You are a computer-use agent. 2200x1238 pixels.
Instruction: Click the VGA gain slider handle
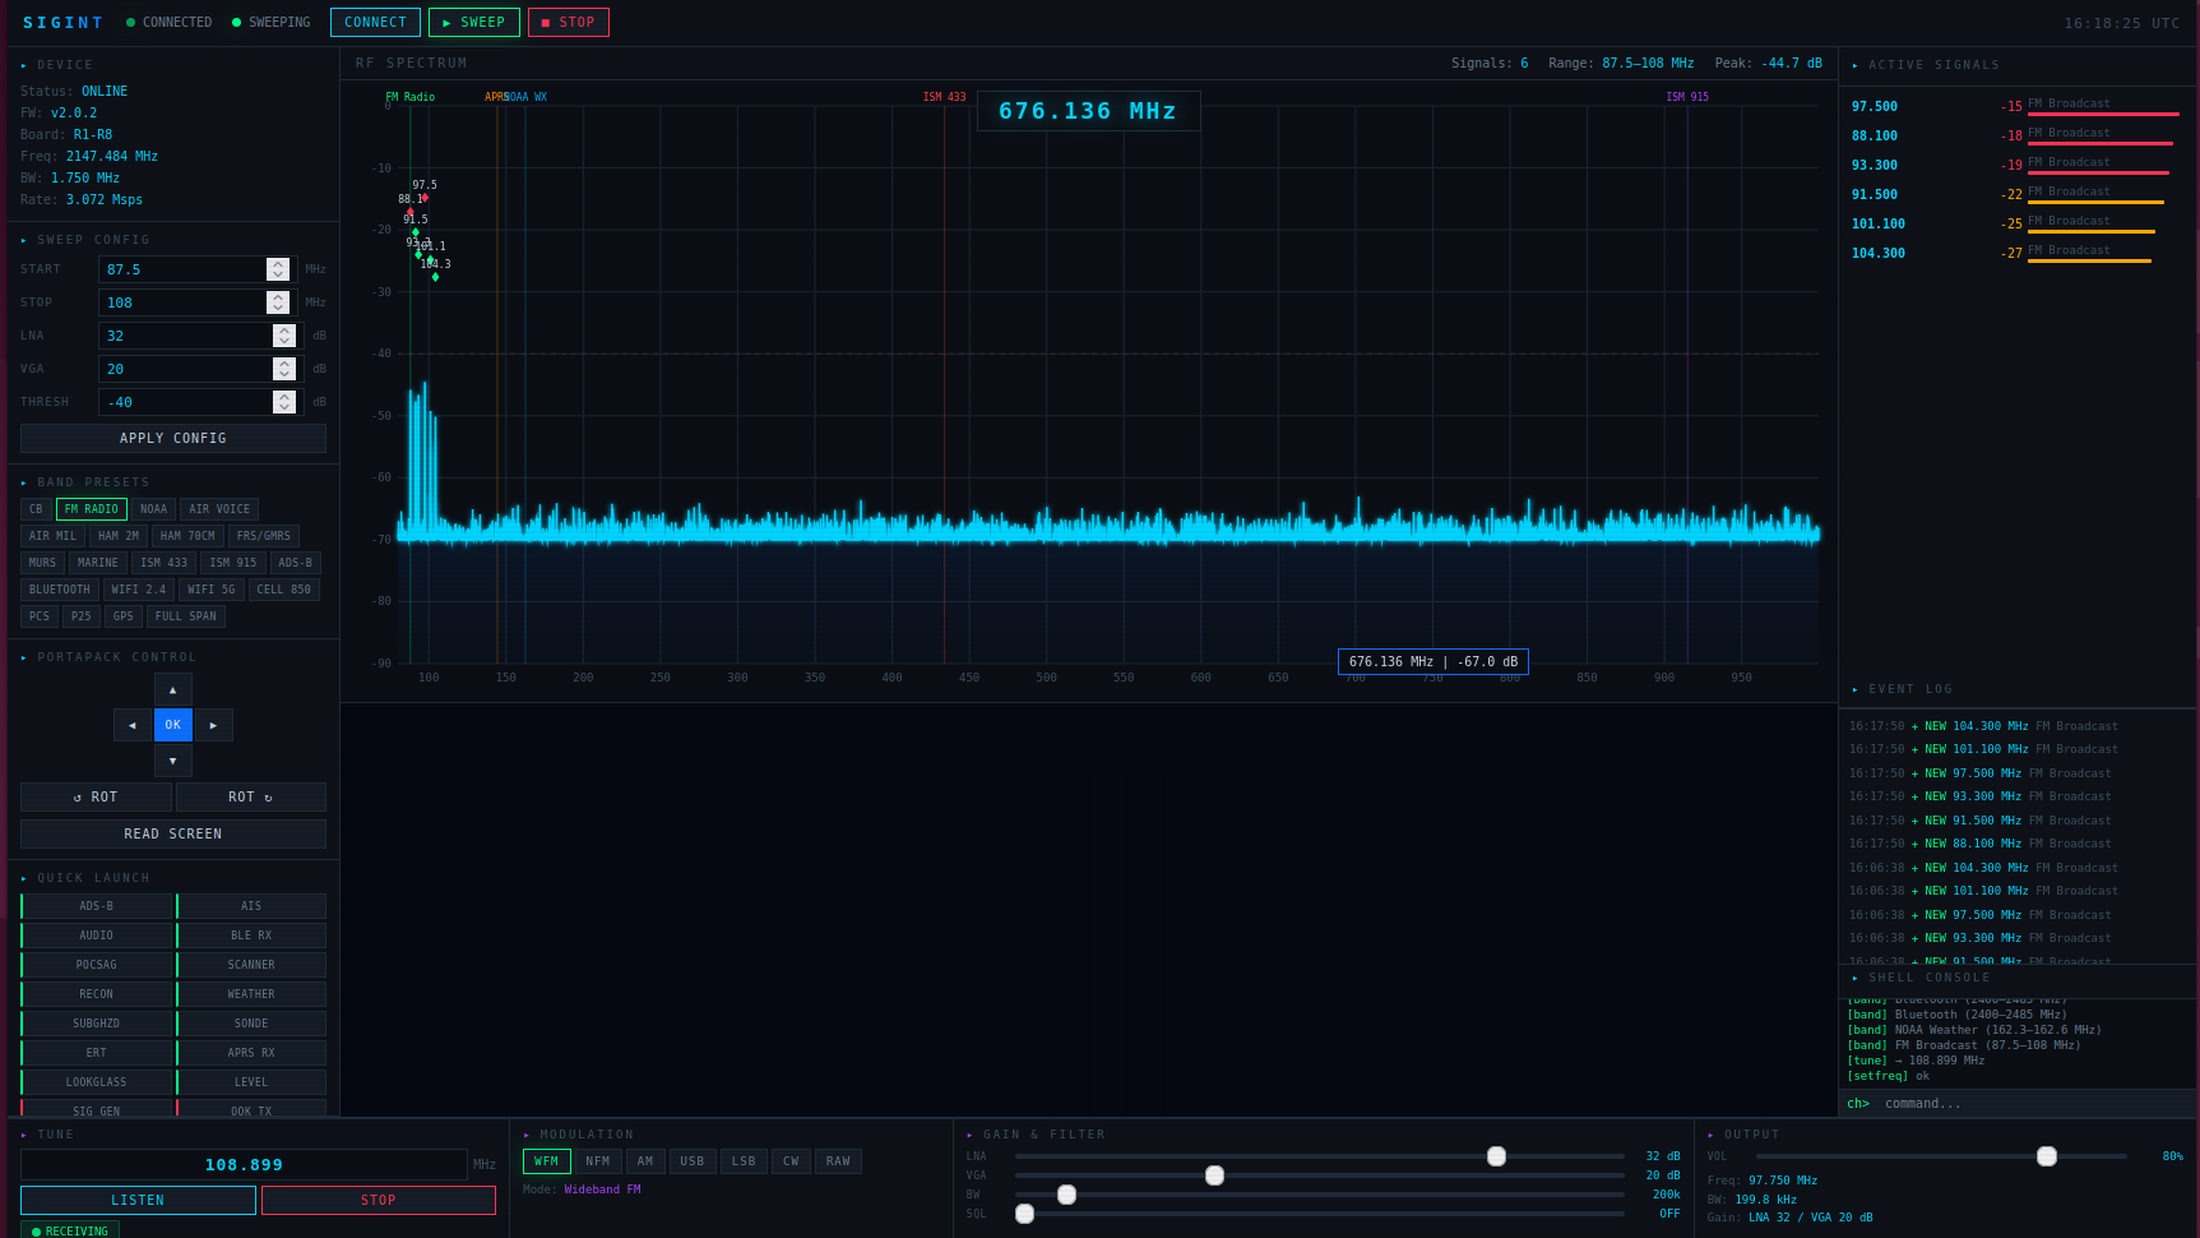1214,1175
